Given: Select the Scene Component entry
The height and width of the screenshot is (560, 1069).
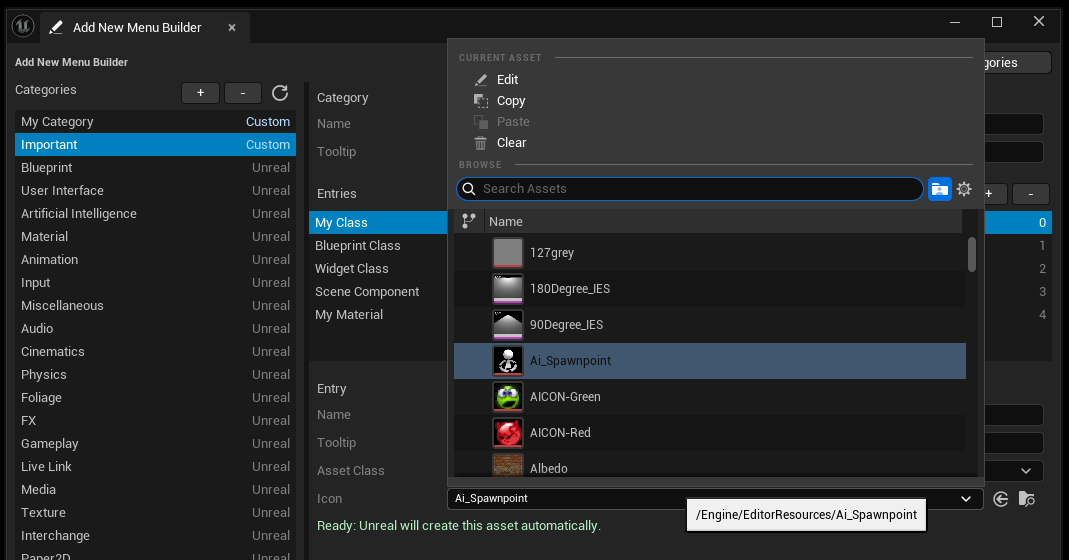Looking at the screenshot, I should 378,292.
